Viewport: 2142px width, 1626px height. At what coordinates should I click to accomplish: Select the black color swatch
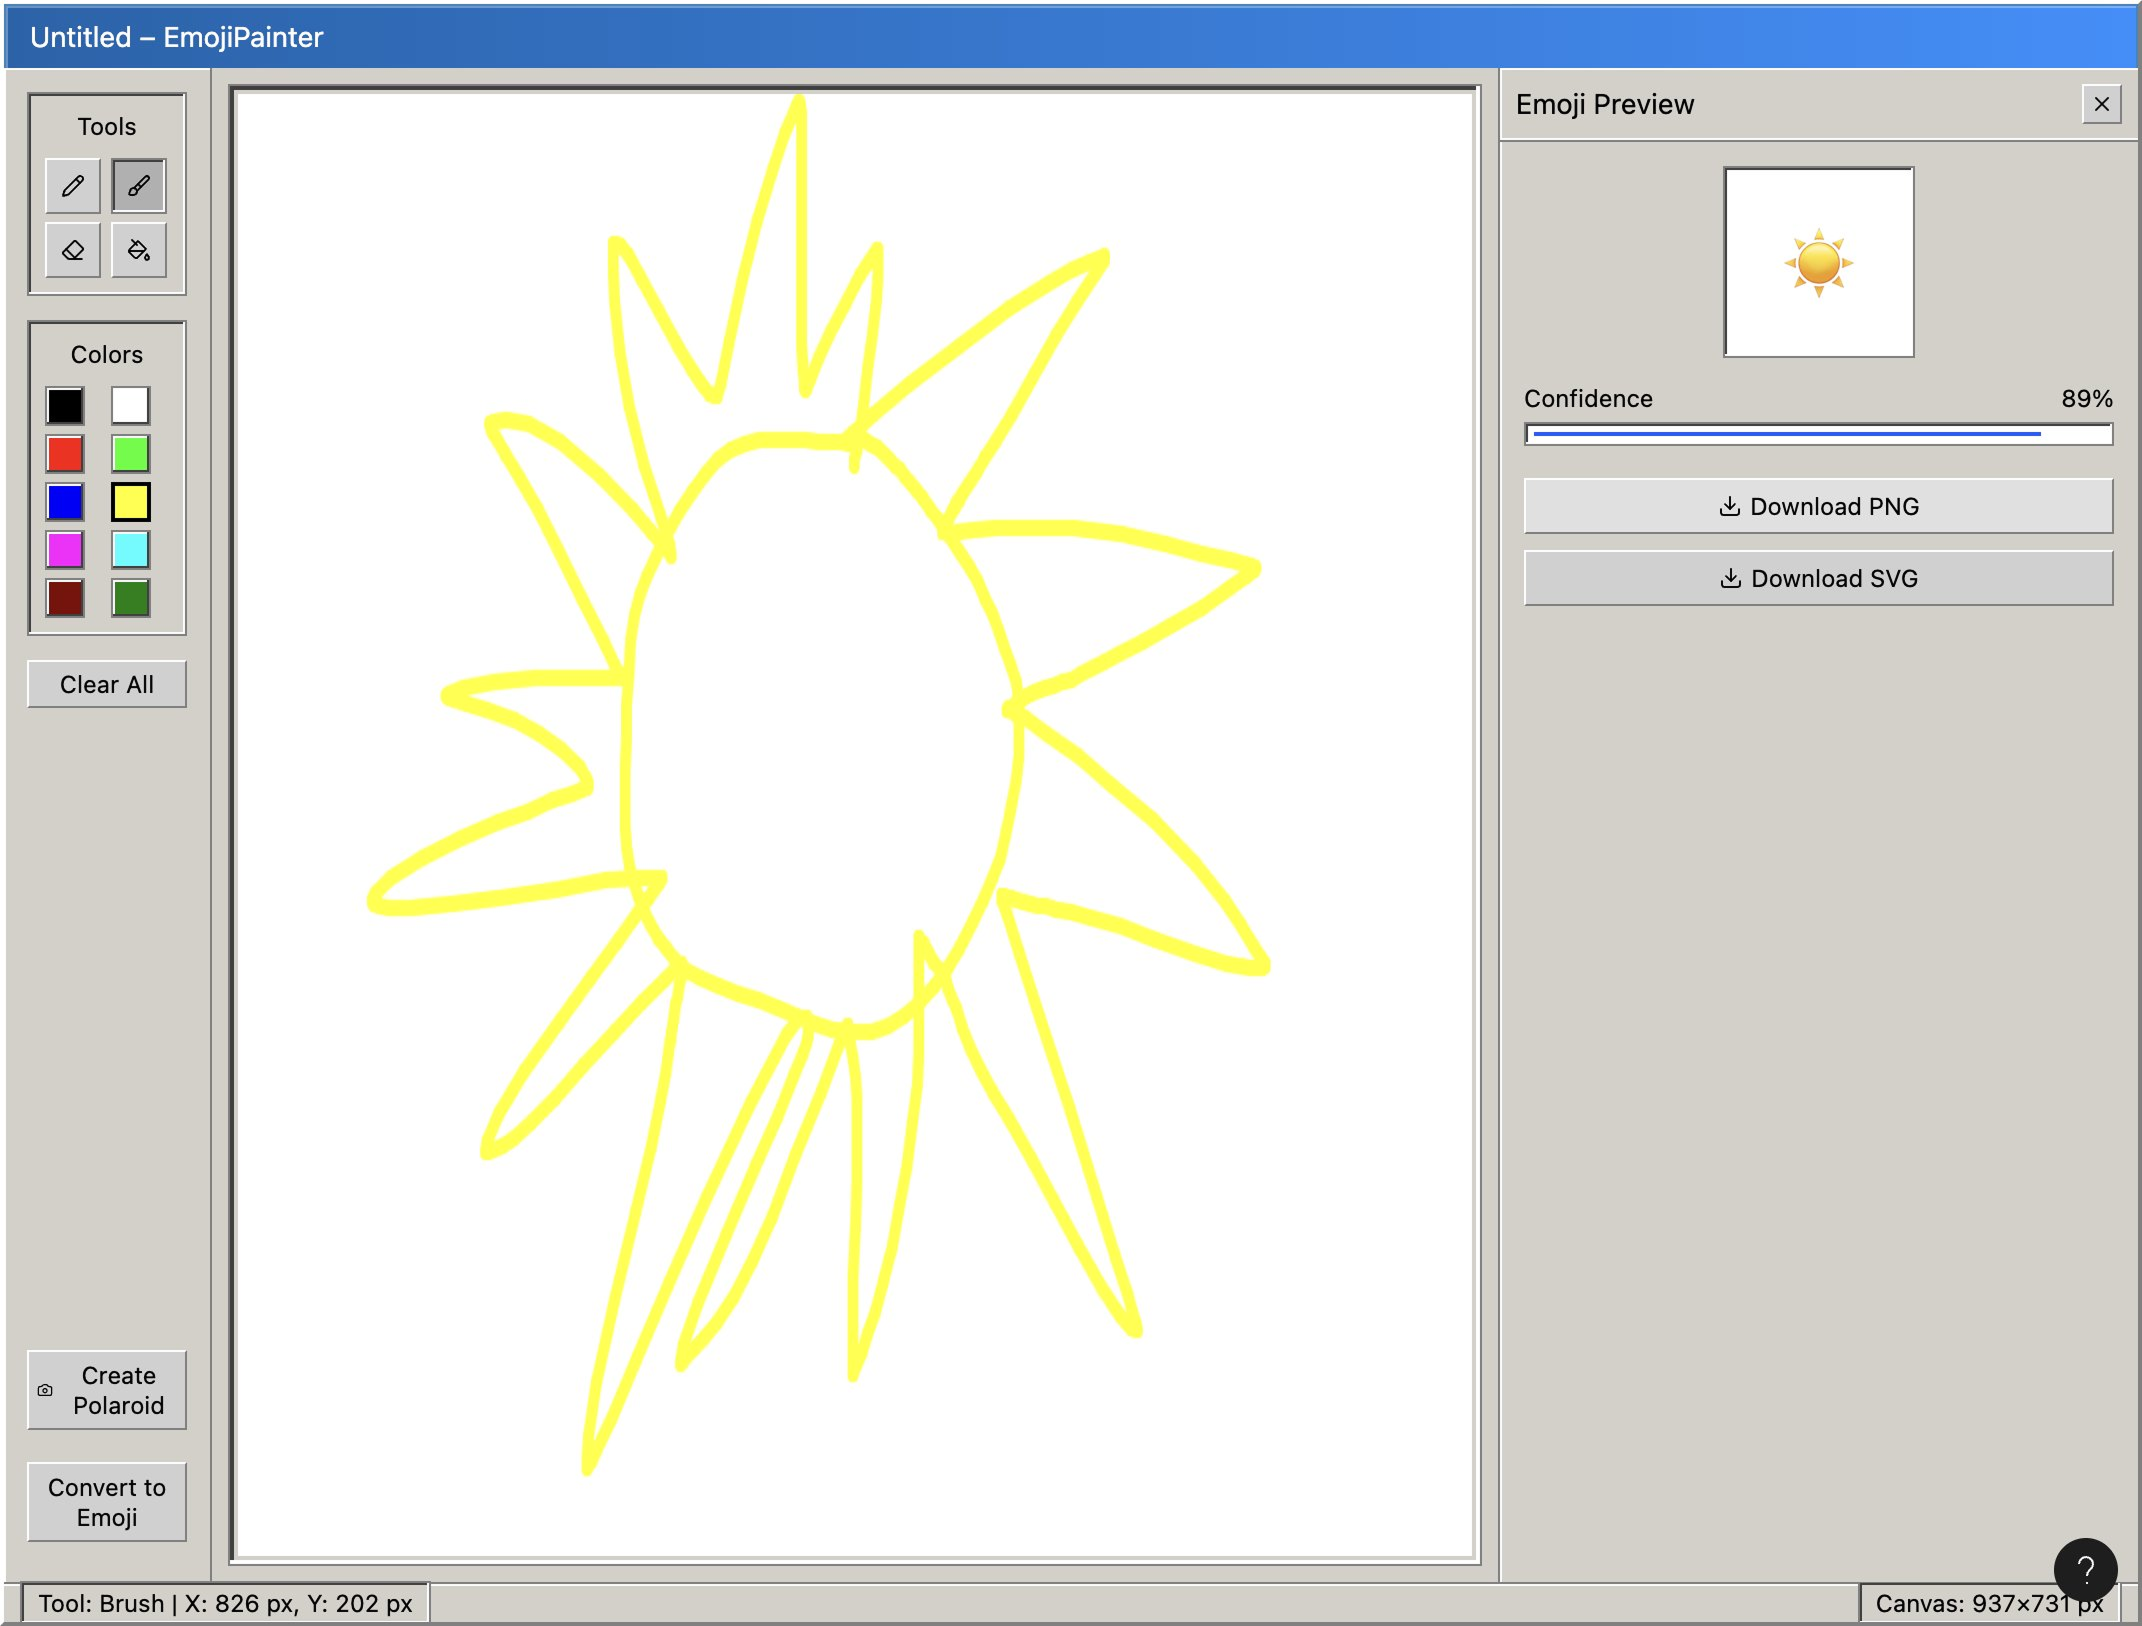[64, 406]
